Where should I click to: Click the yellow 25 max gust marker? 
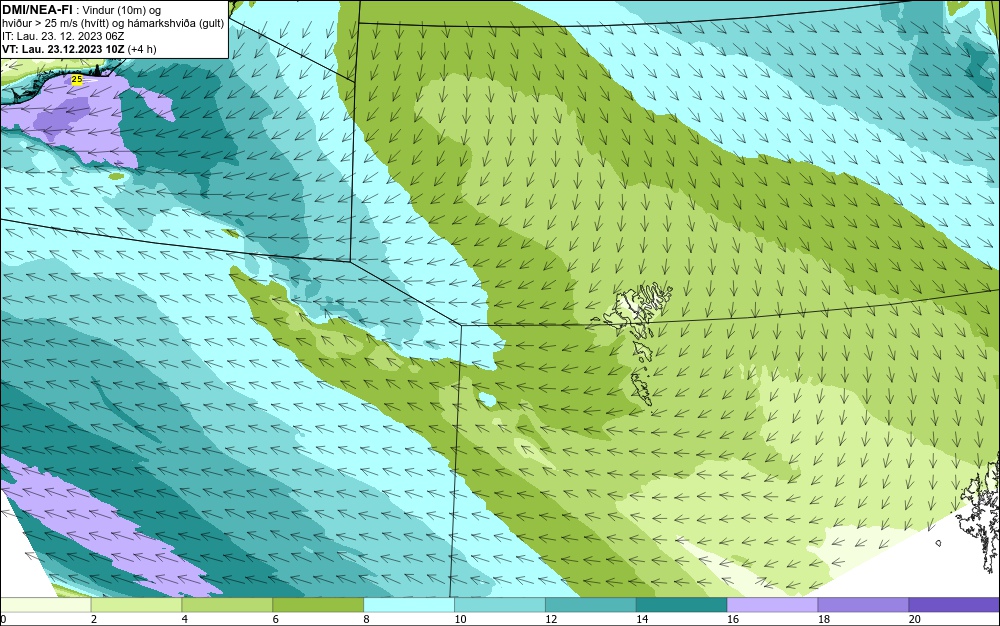pyautogui.click(x=77, y=80)
